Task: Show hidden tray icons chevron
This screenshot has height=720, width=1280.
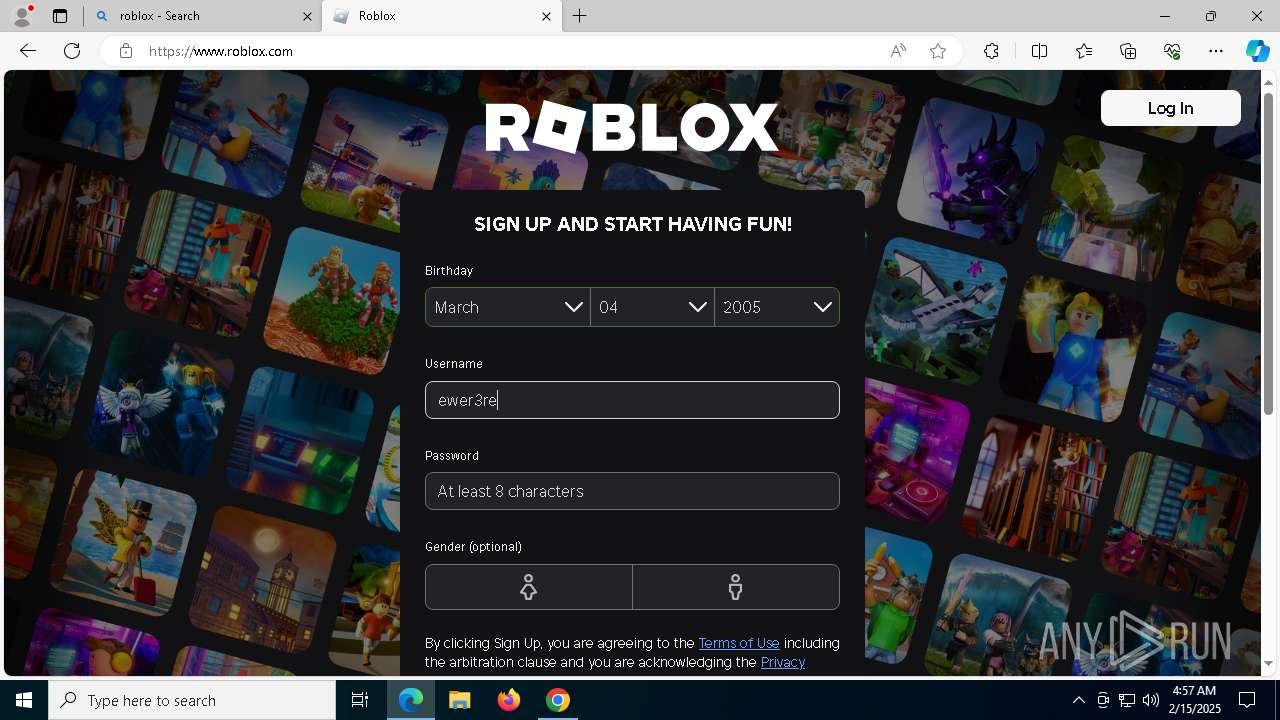Action: pyautogui.click(x=1078, y=700)
